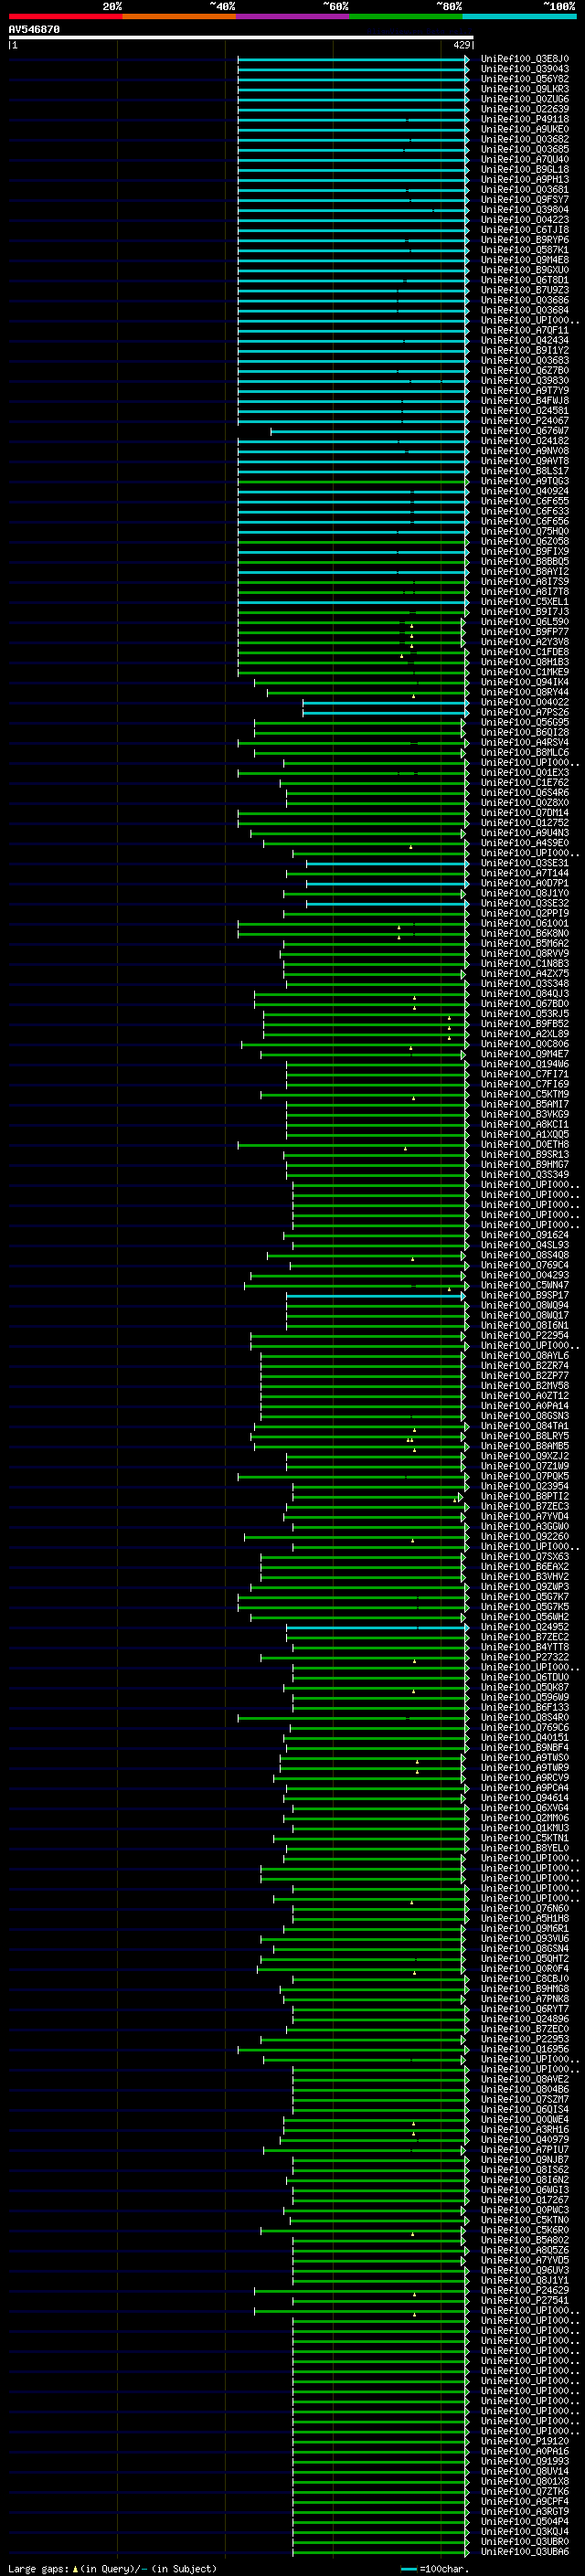Select hit UniRef100_Q24952

[x=524, y=1627]
